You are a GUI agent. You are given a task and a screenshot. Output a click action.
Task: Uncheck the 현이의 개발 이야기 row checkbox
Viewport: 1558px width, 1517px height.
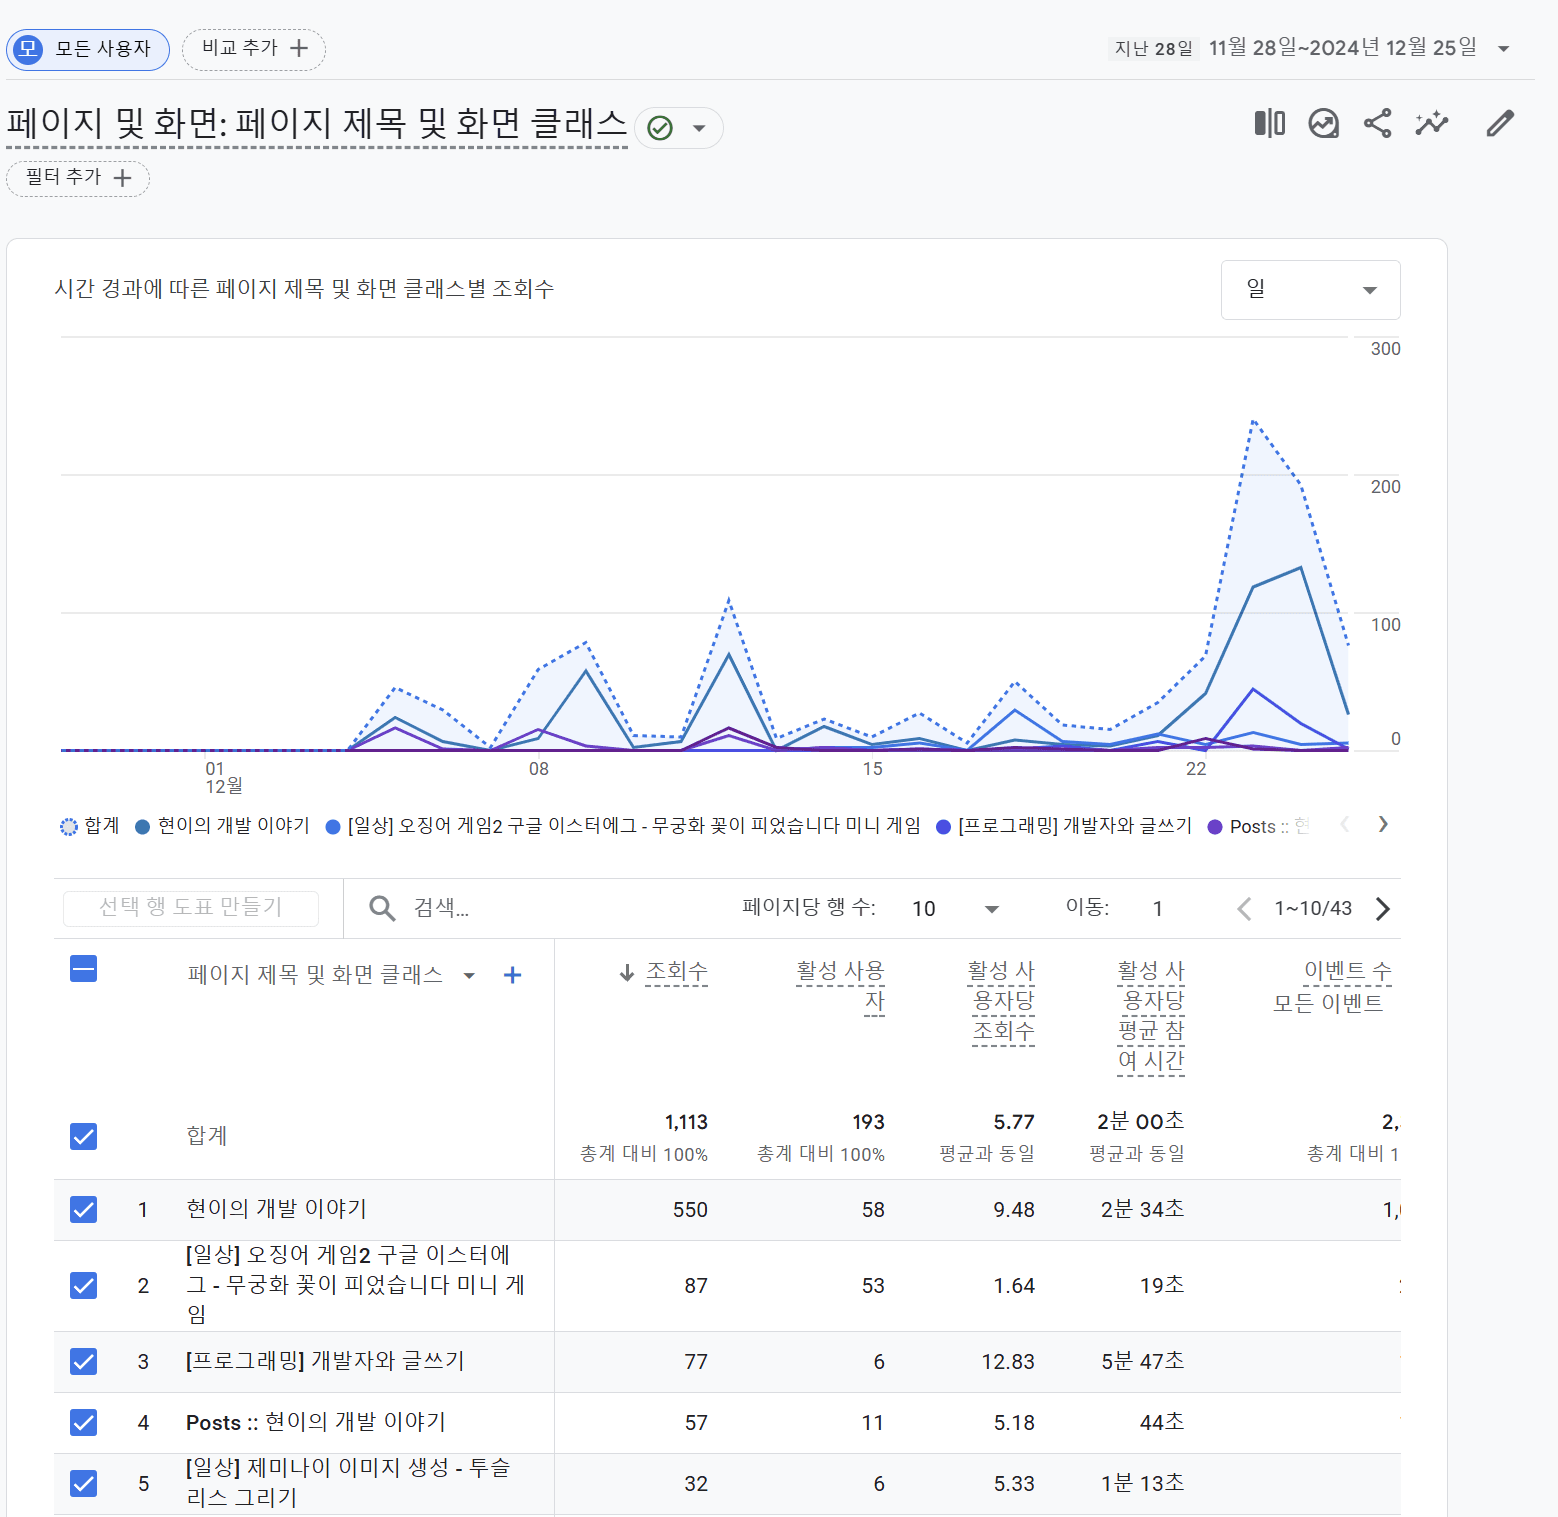[x=84, y=1209]
